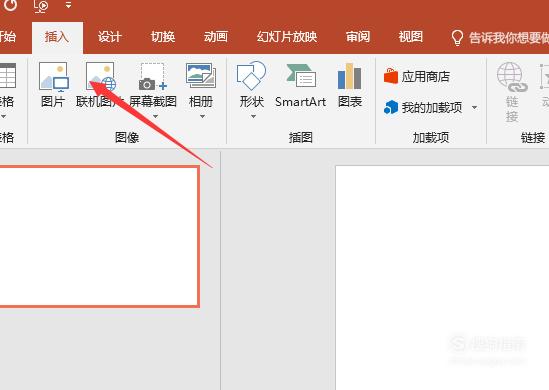Expand the 相册 dropdown arrow
Image resolution: width=549 pixels, height=390 pixels.
click(x=202, y=116)
